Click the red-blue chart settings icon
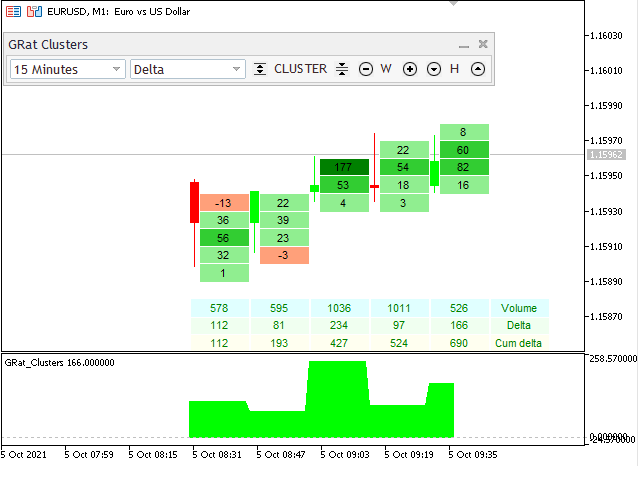 coord(34,11)
